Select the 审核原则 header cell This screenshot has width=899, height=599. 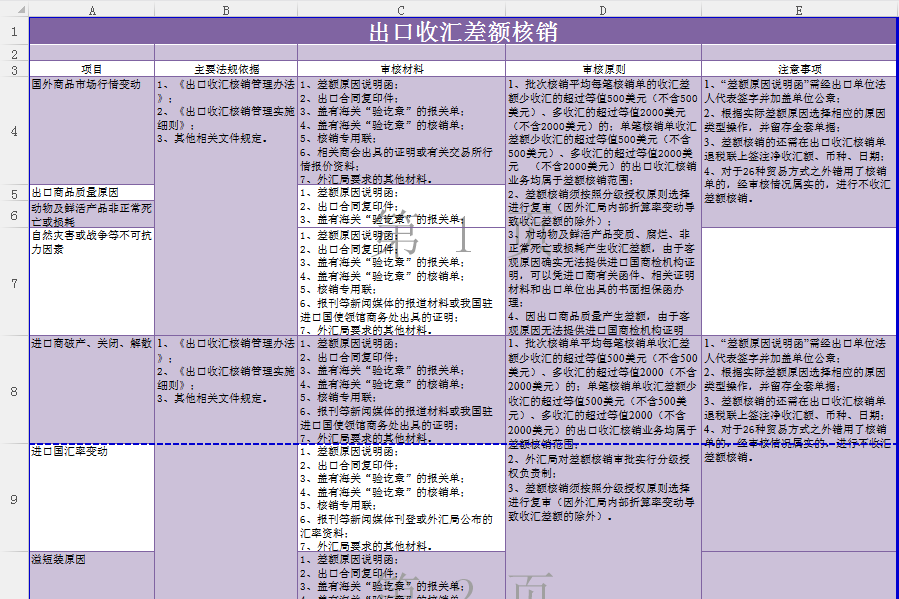click(603, 70)
